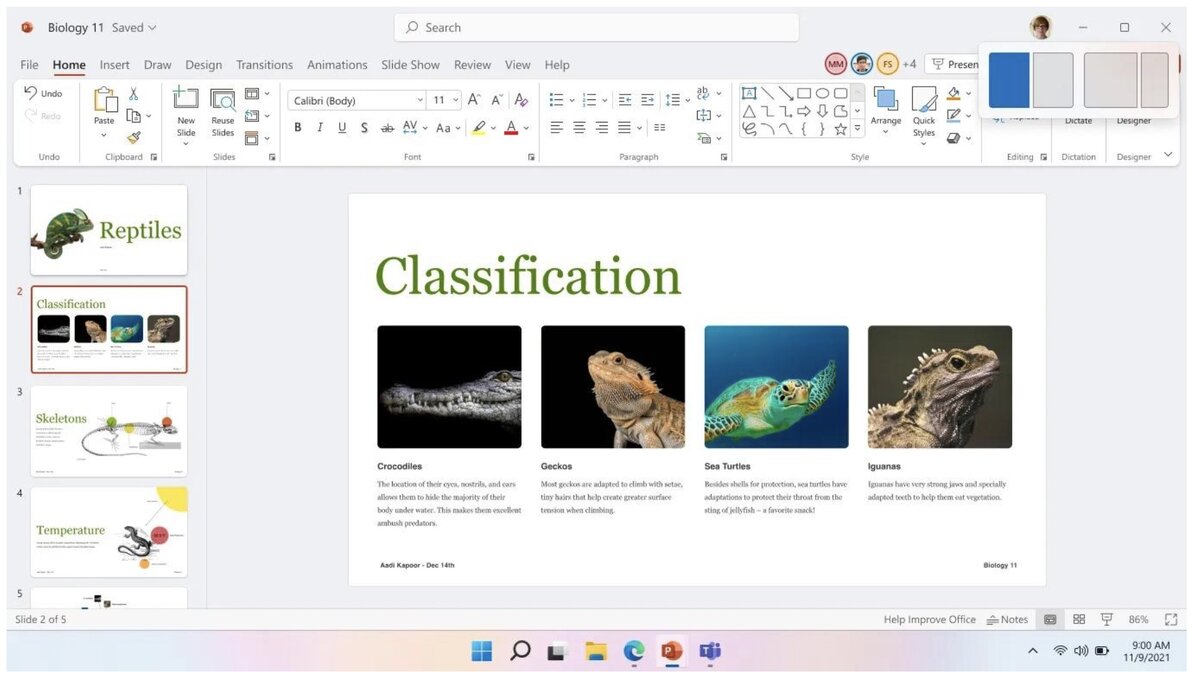Select the Skeletons slide thumbnail

tap(108, 430)
